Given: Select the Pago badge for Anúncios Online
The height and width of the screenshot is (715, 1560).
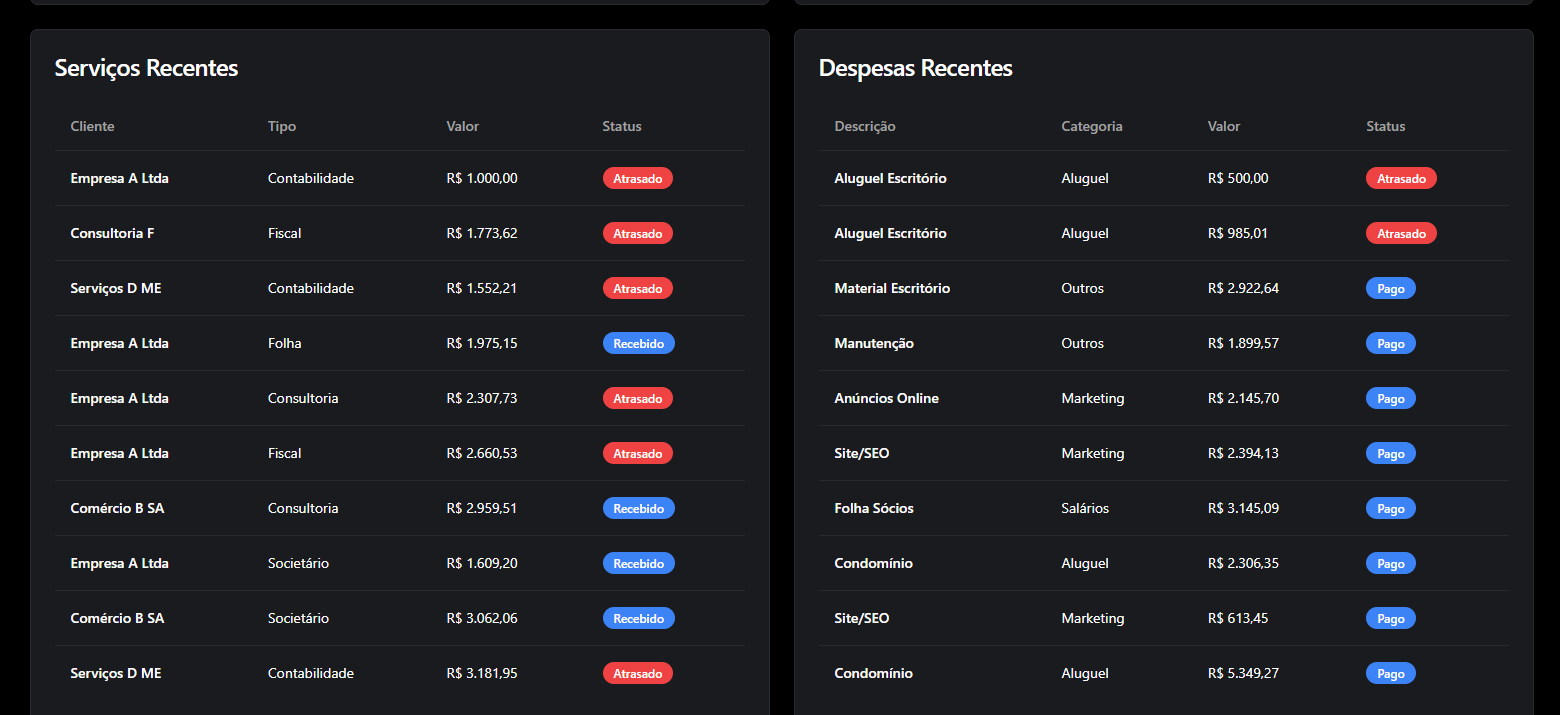Looking at the screenshot, I should (1390, 398).
